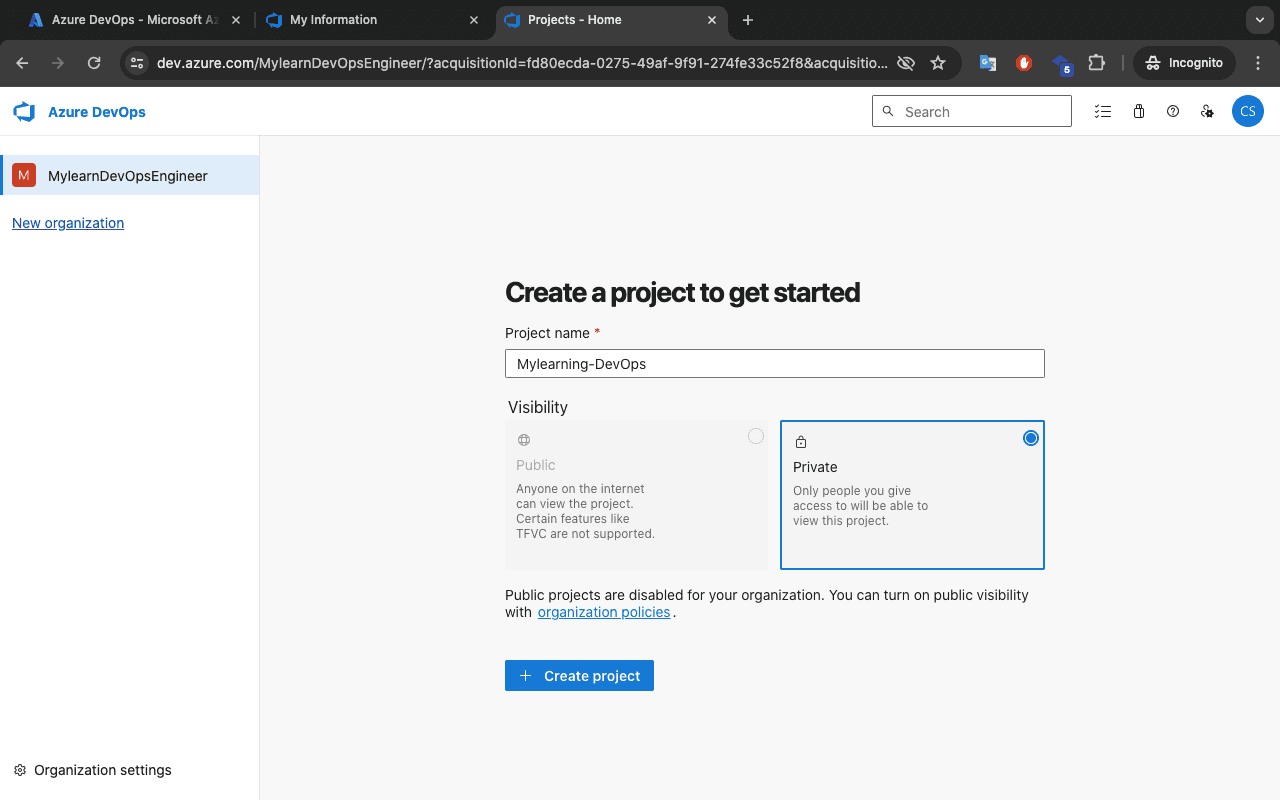Click the Google Translate extension icon
The height and width of the screenshot is (800, 1280).
(x=988, y=63)
